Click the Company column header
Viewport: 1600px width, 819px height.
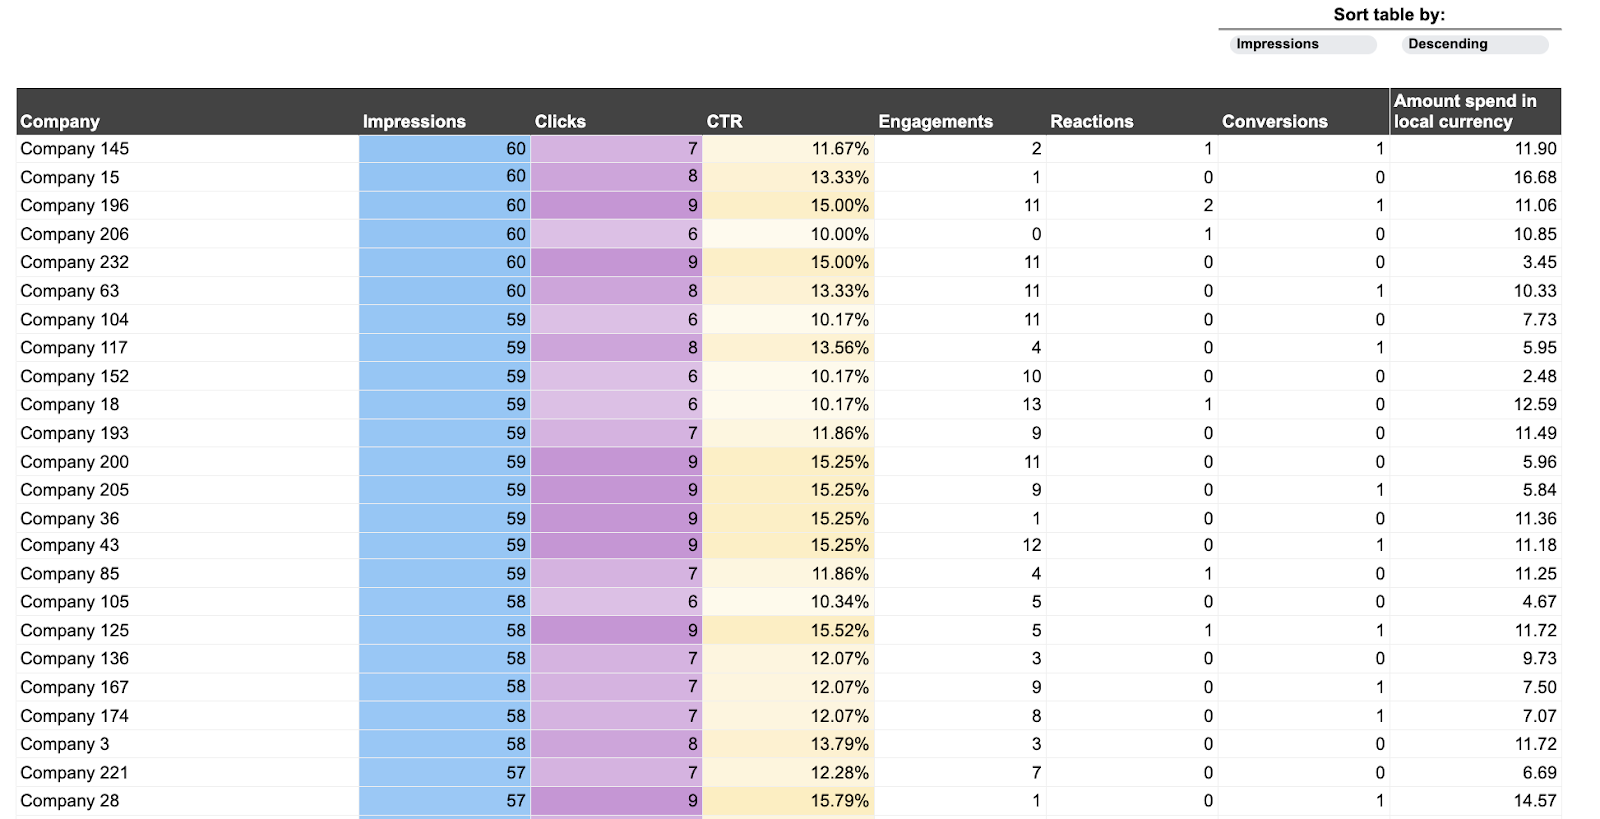[60, 121]
